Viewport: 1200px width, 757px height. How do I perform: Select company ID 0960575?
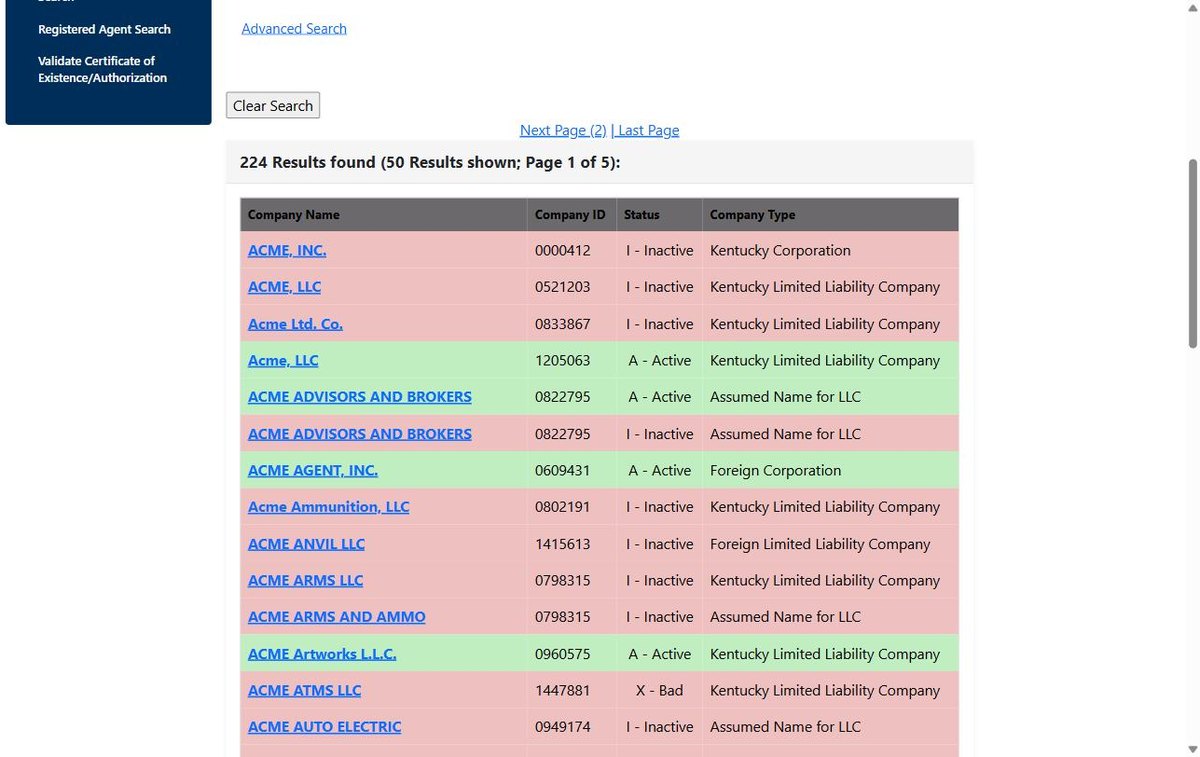pyautogui.click(x=563, y=654)
